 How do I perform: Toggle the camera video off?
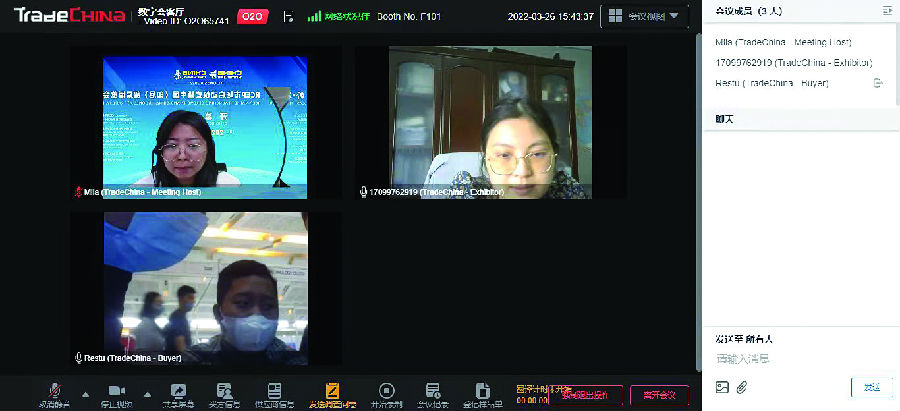click(x=116, y=391)
